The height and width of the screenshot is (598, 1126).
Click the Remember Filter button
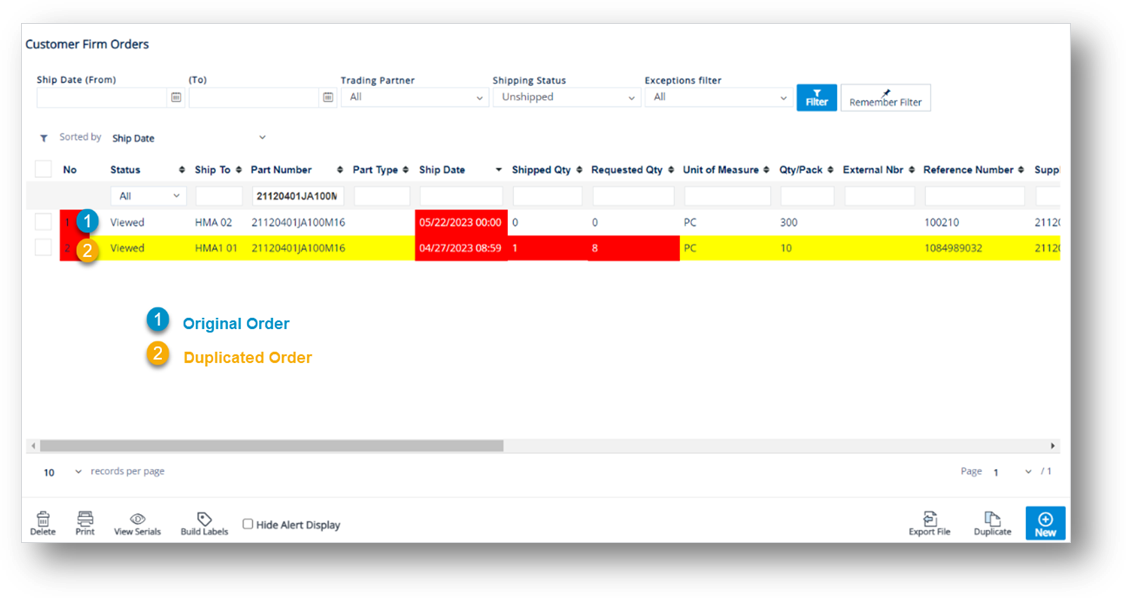point(885,98)
